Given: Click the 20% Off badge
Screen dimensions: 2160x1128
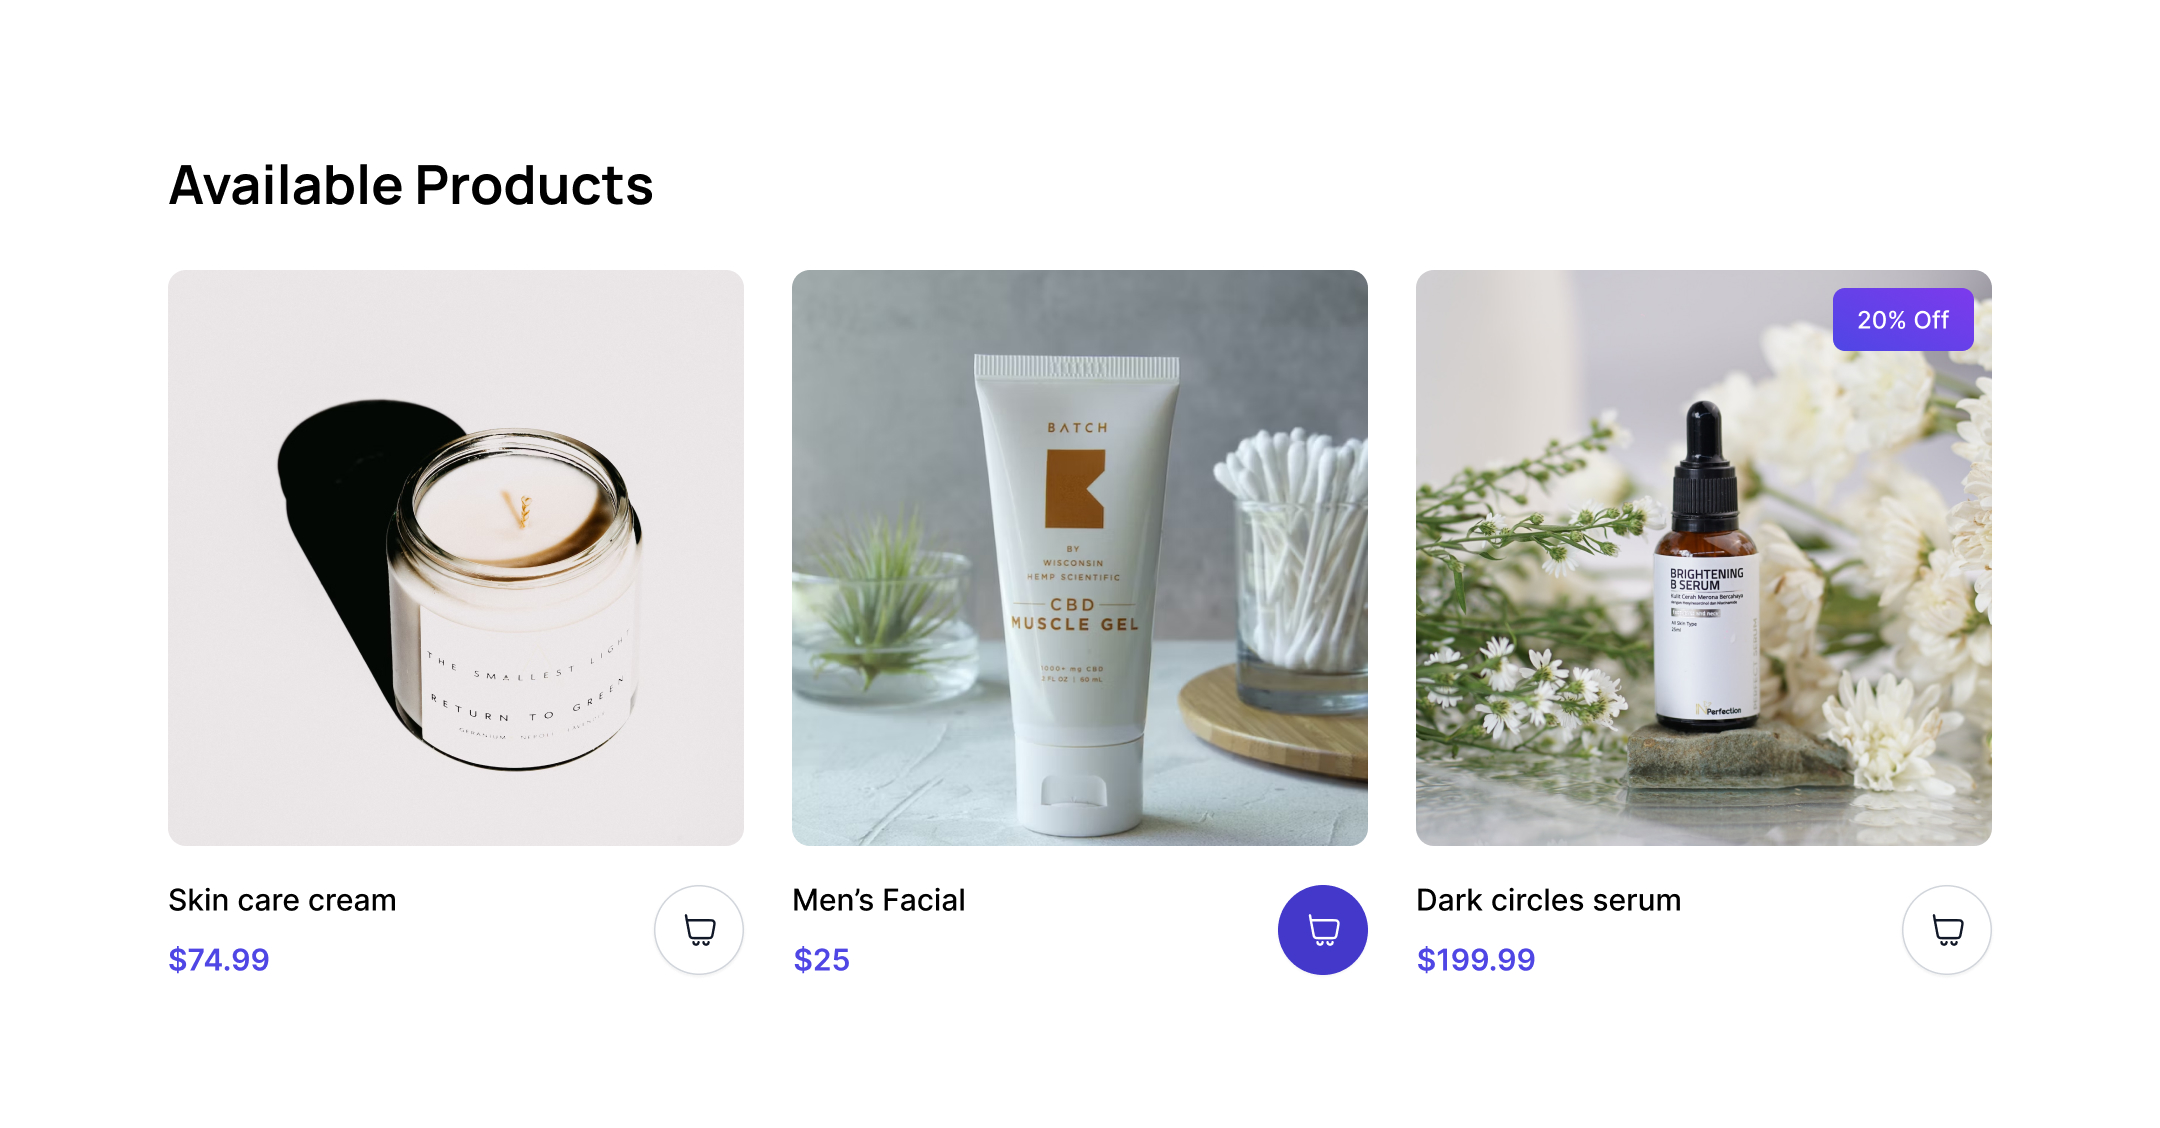Looking at the screenshot, I should tap(1903, 320).
